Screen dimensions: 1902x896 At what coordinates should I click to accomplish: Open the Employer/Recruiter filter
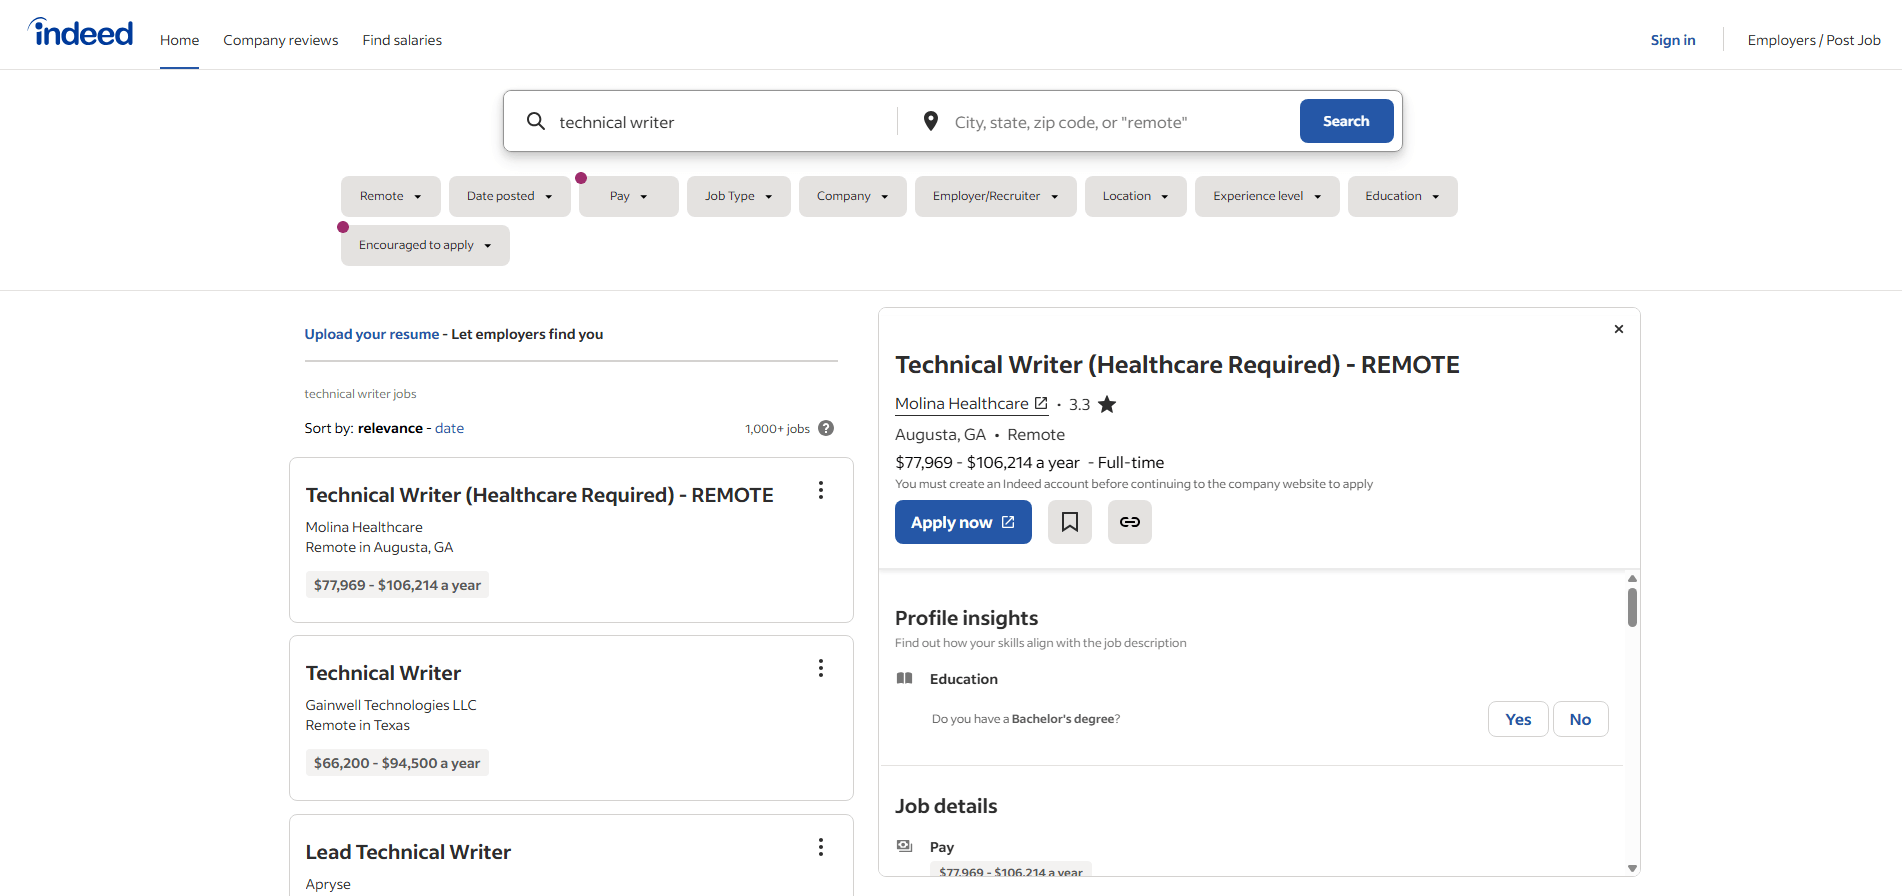[x=996, y=196]
